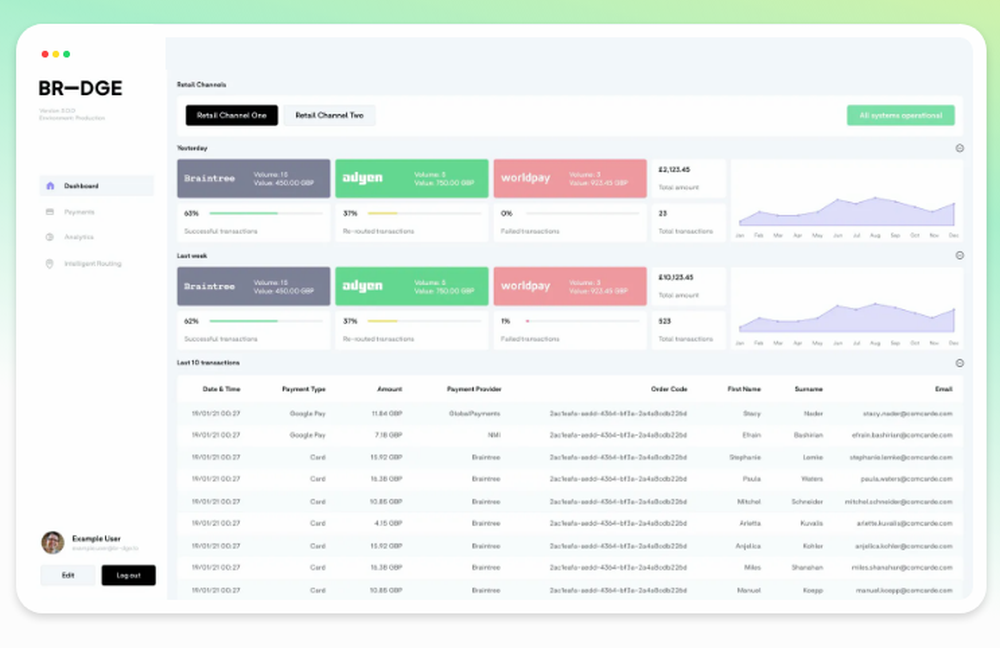This screenshot has width=1000, height=648.
Task: Click the Example User avatar photo
Action: (x=53, y=542)
